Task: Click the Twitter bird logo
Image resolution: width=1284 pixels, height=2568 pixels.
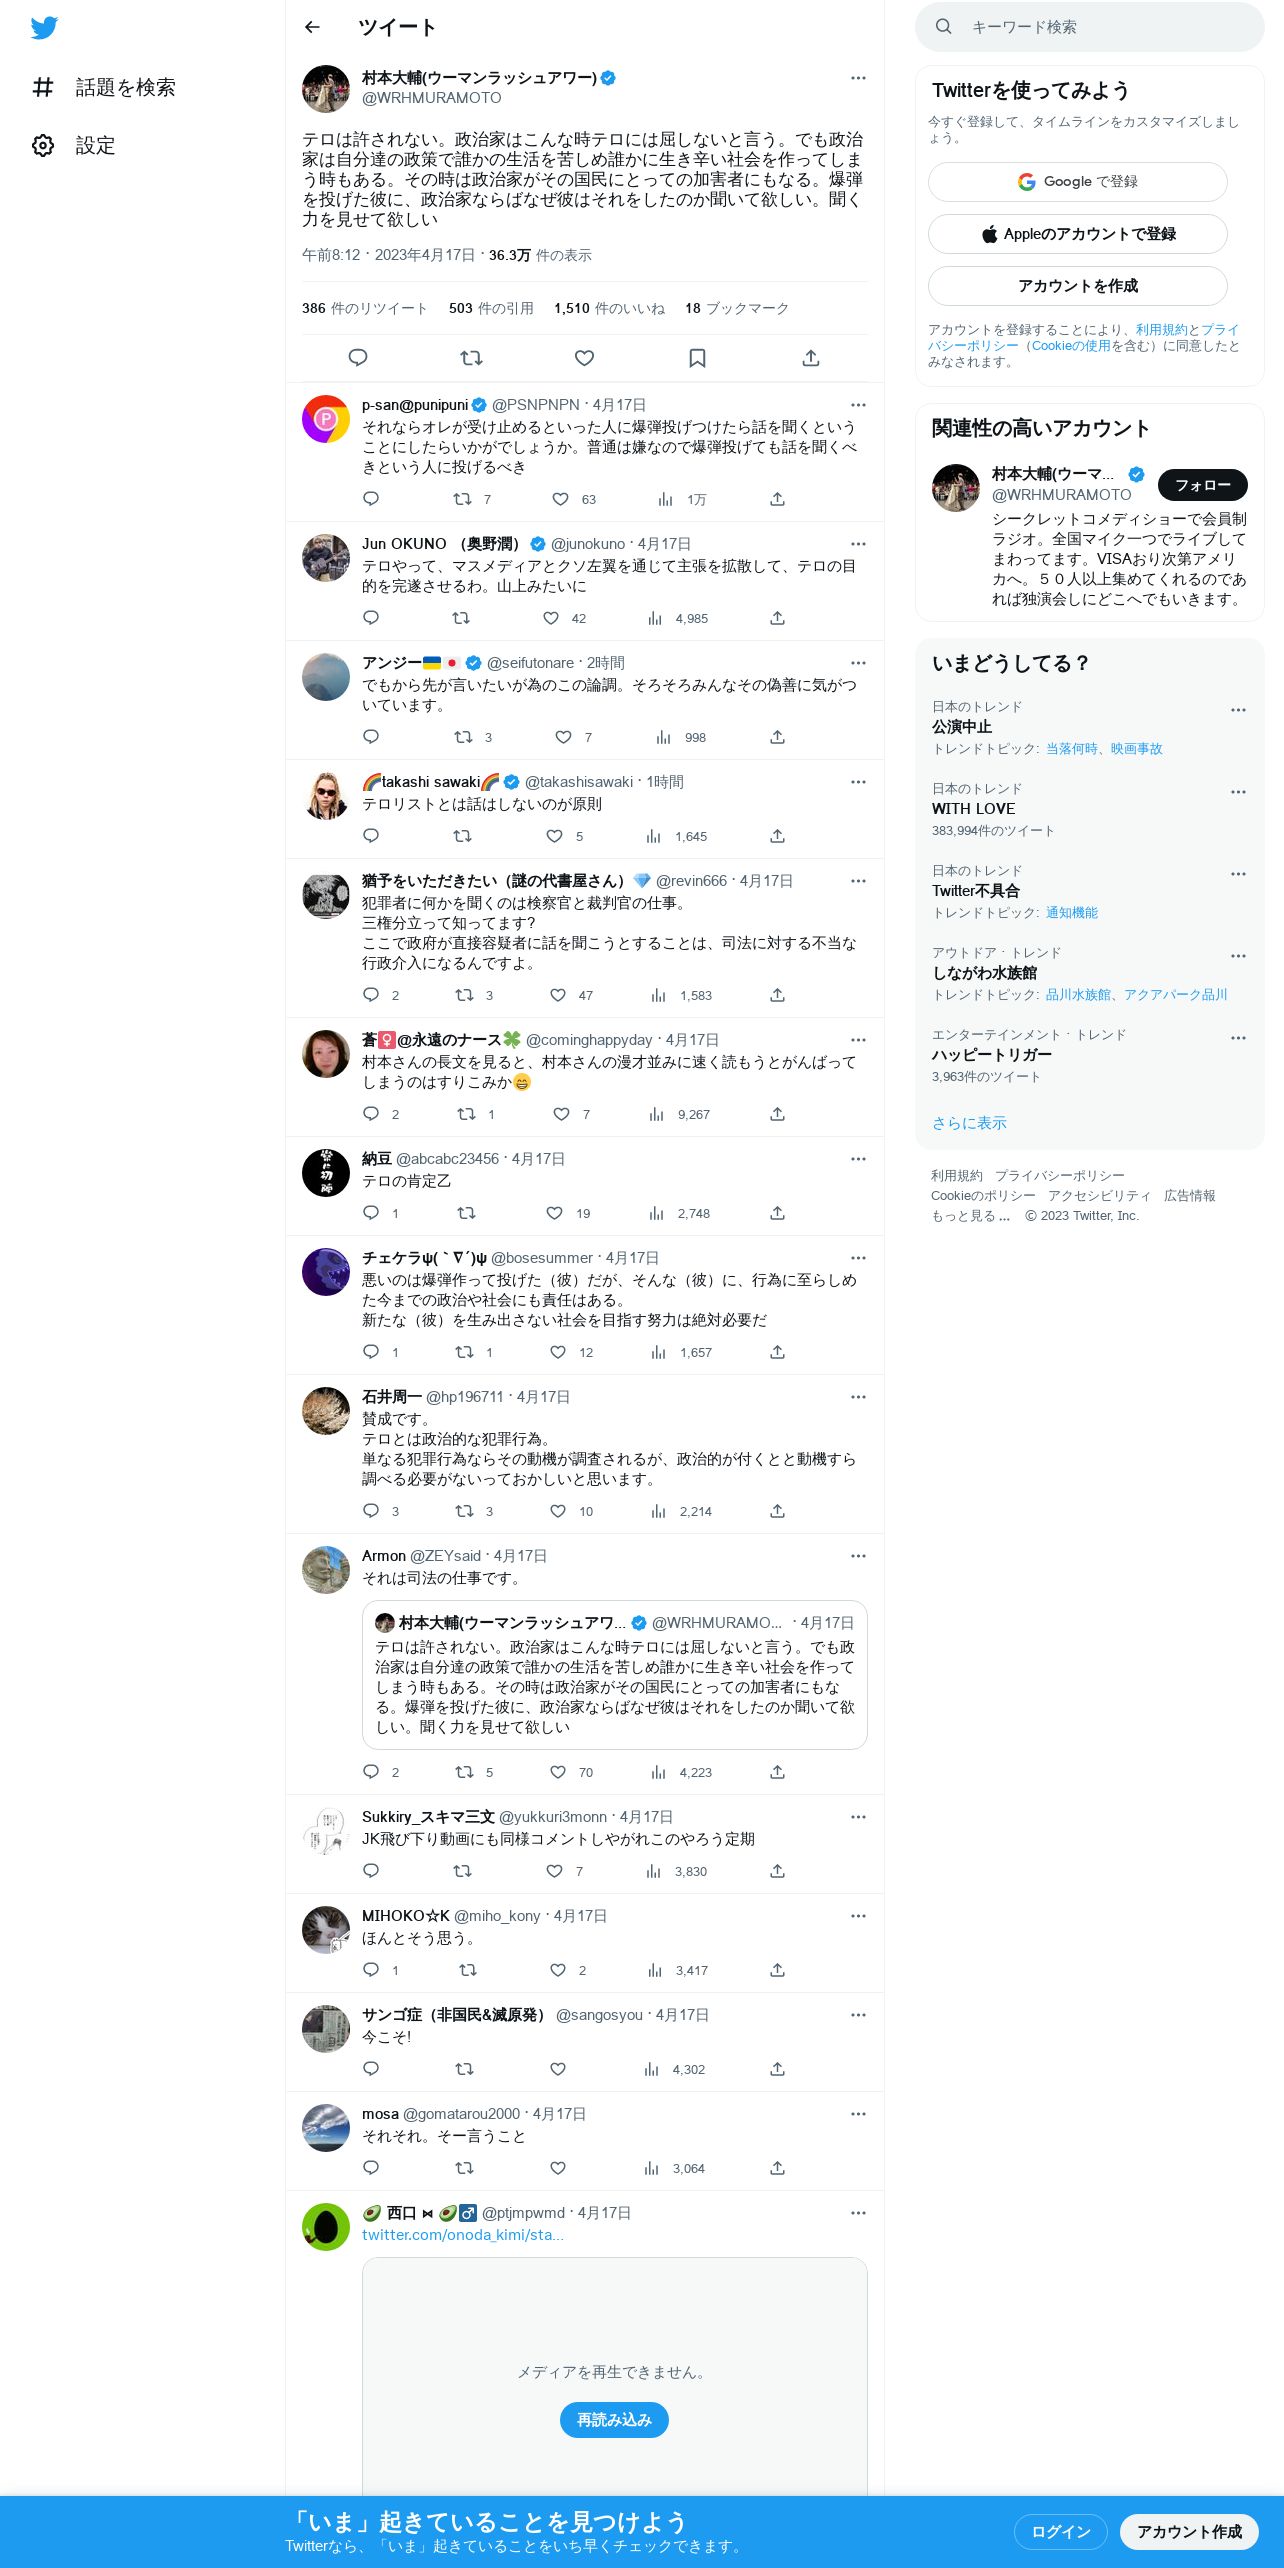Action: (x=44, y=28)
